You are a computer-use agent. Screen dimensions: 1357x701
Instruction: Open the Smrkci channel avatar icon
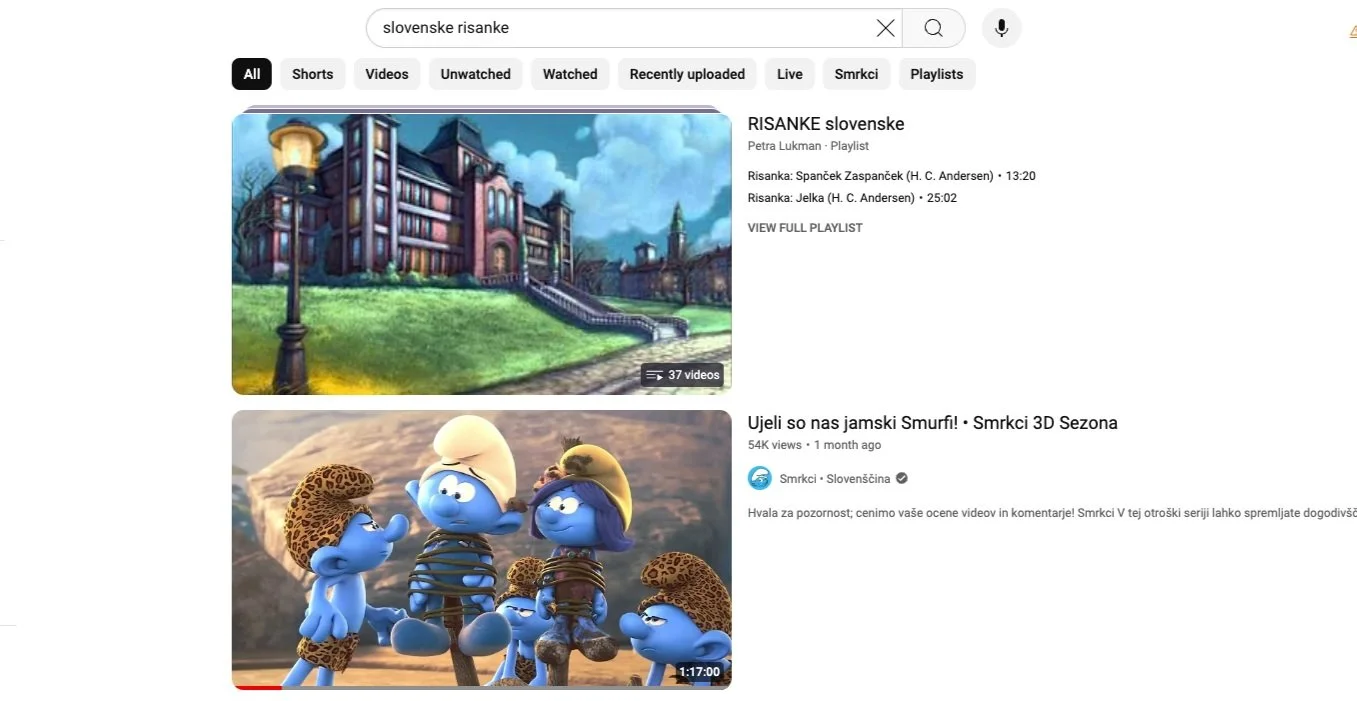click(760, 478)
